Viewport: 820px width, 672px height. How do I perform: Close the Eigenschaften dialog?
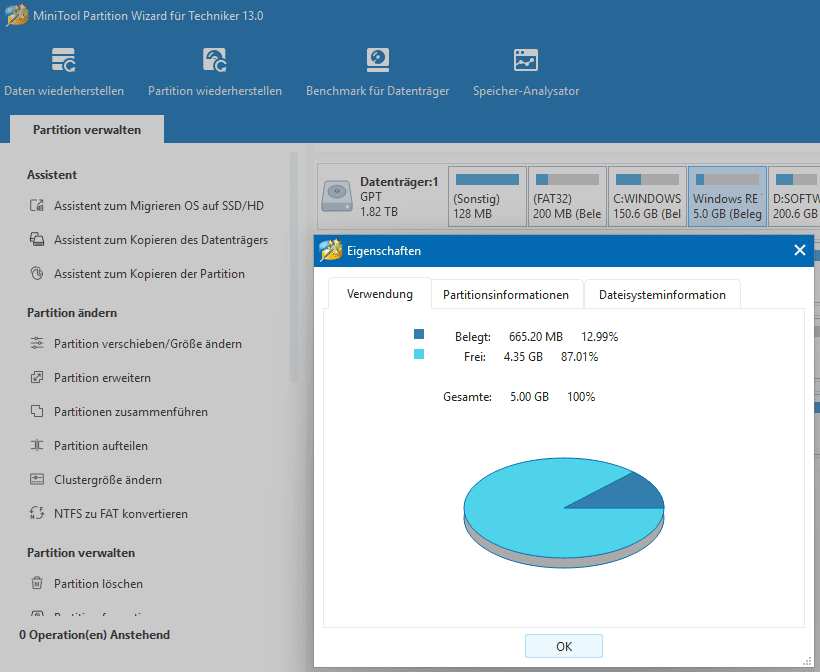pos(800,250)
